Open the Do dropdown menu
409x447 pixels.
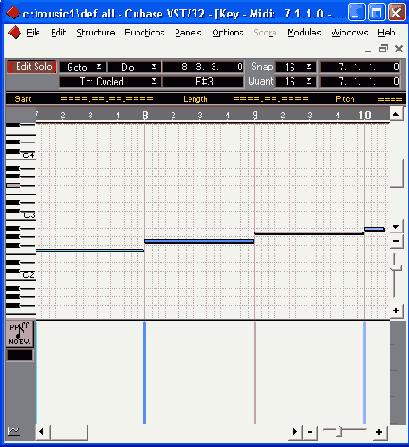coord(134,67)
